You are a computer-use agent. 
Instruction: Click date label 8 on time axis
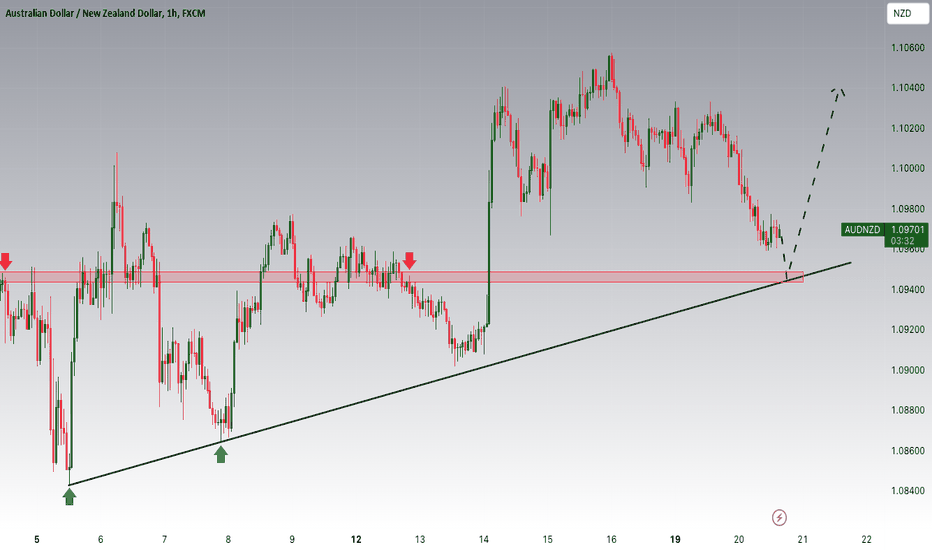228,539
